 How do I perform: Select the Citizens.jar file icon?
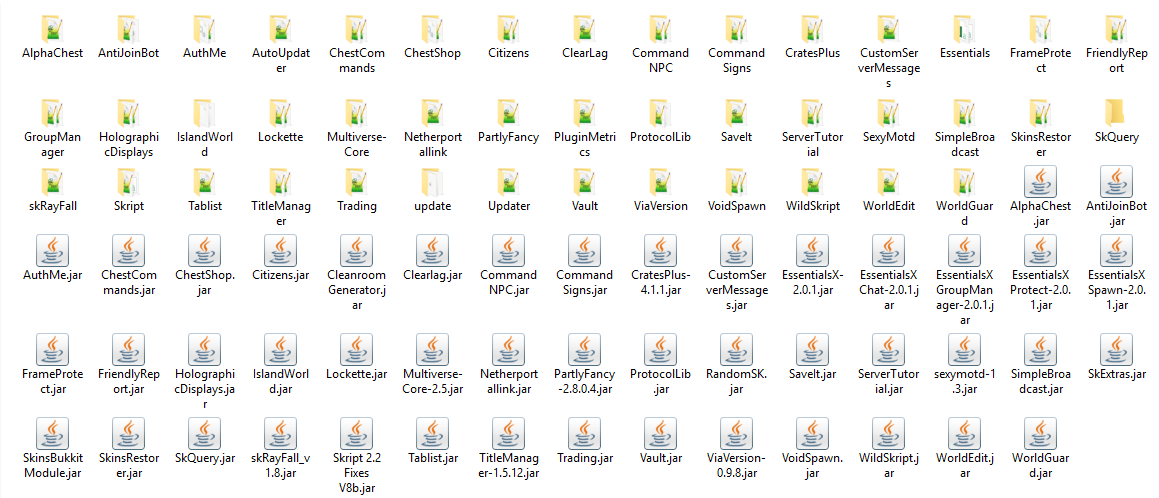coord(281,250)
